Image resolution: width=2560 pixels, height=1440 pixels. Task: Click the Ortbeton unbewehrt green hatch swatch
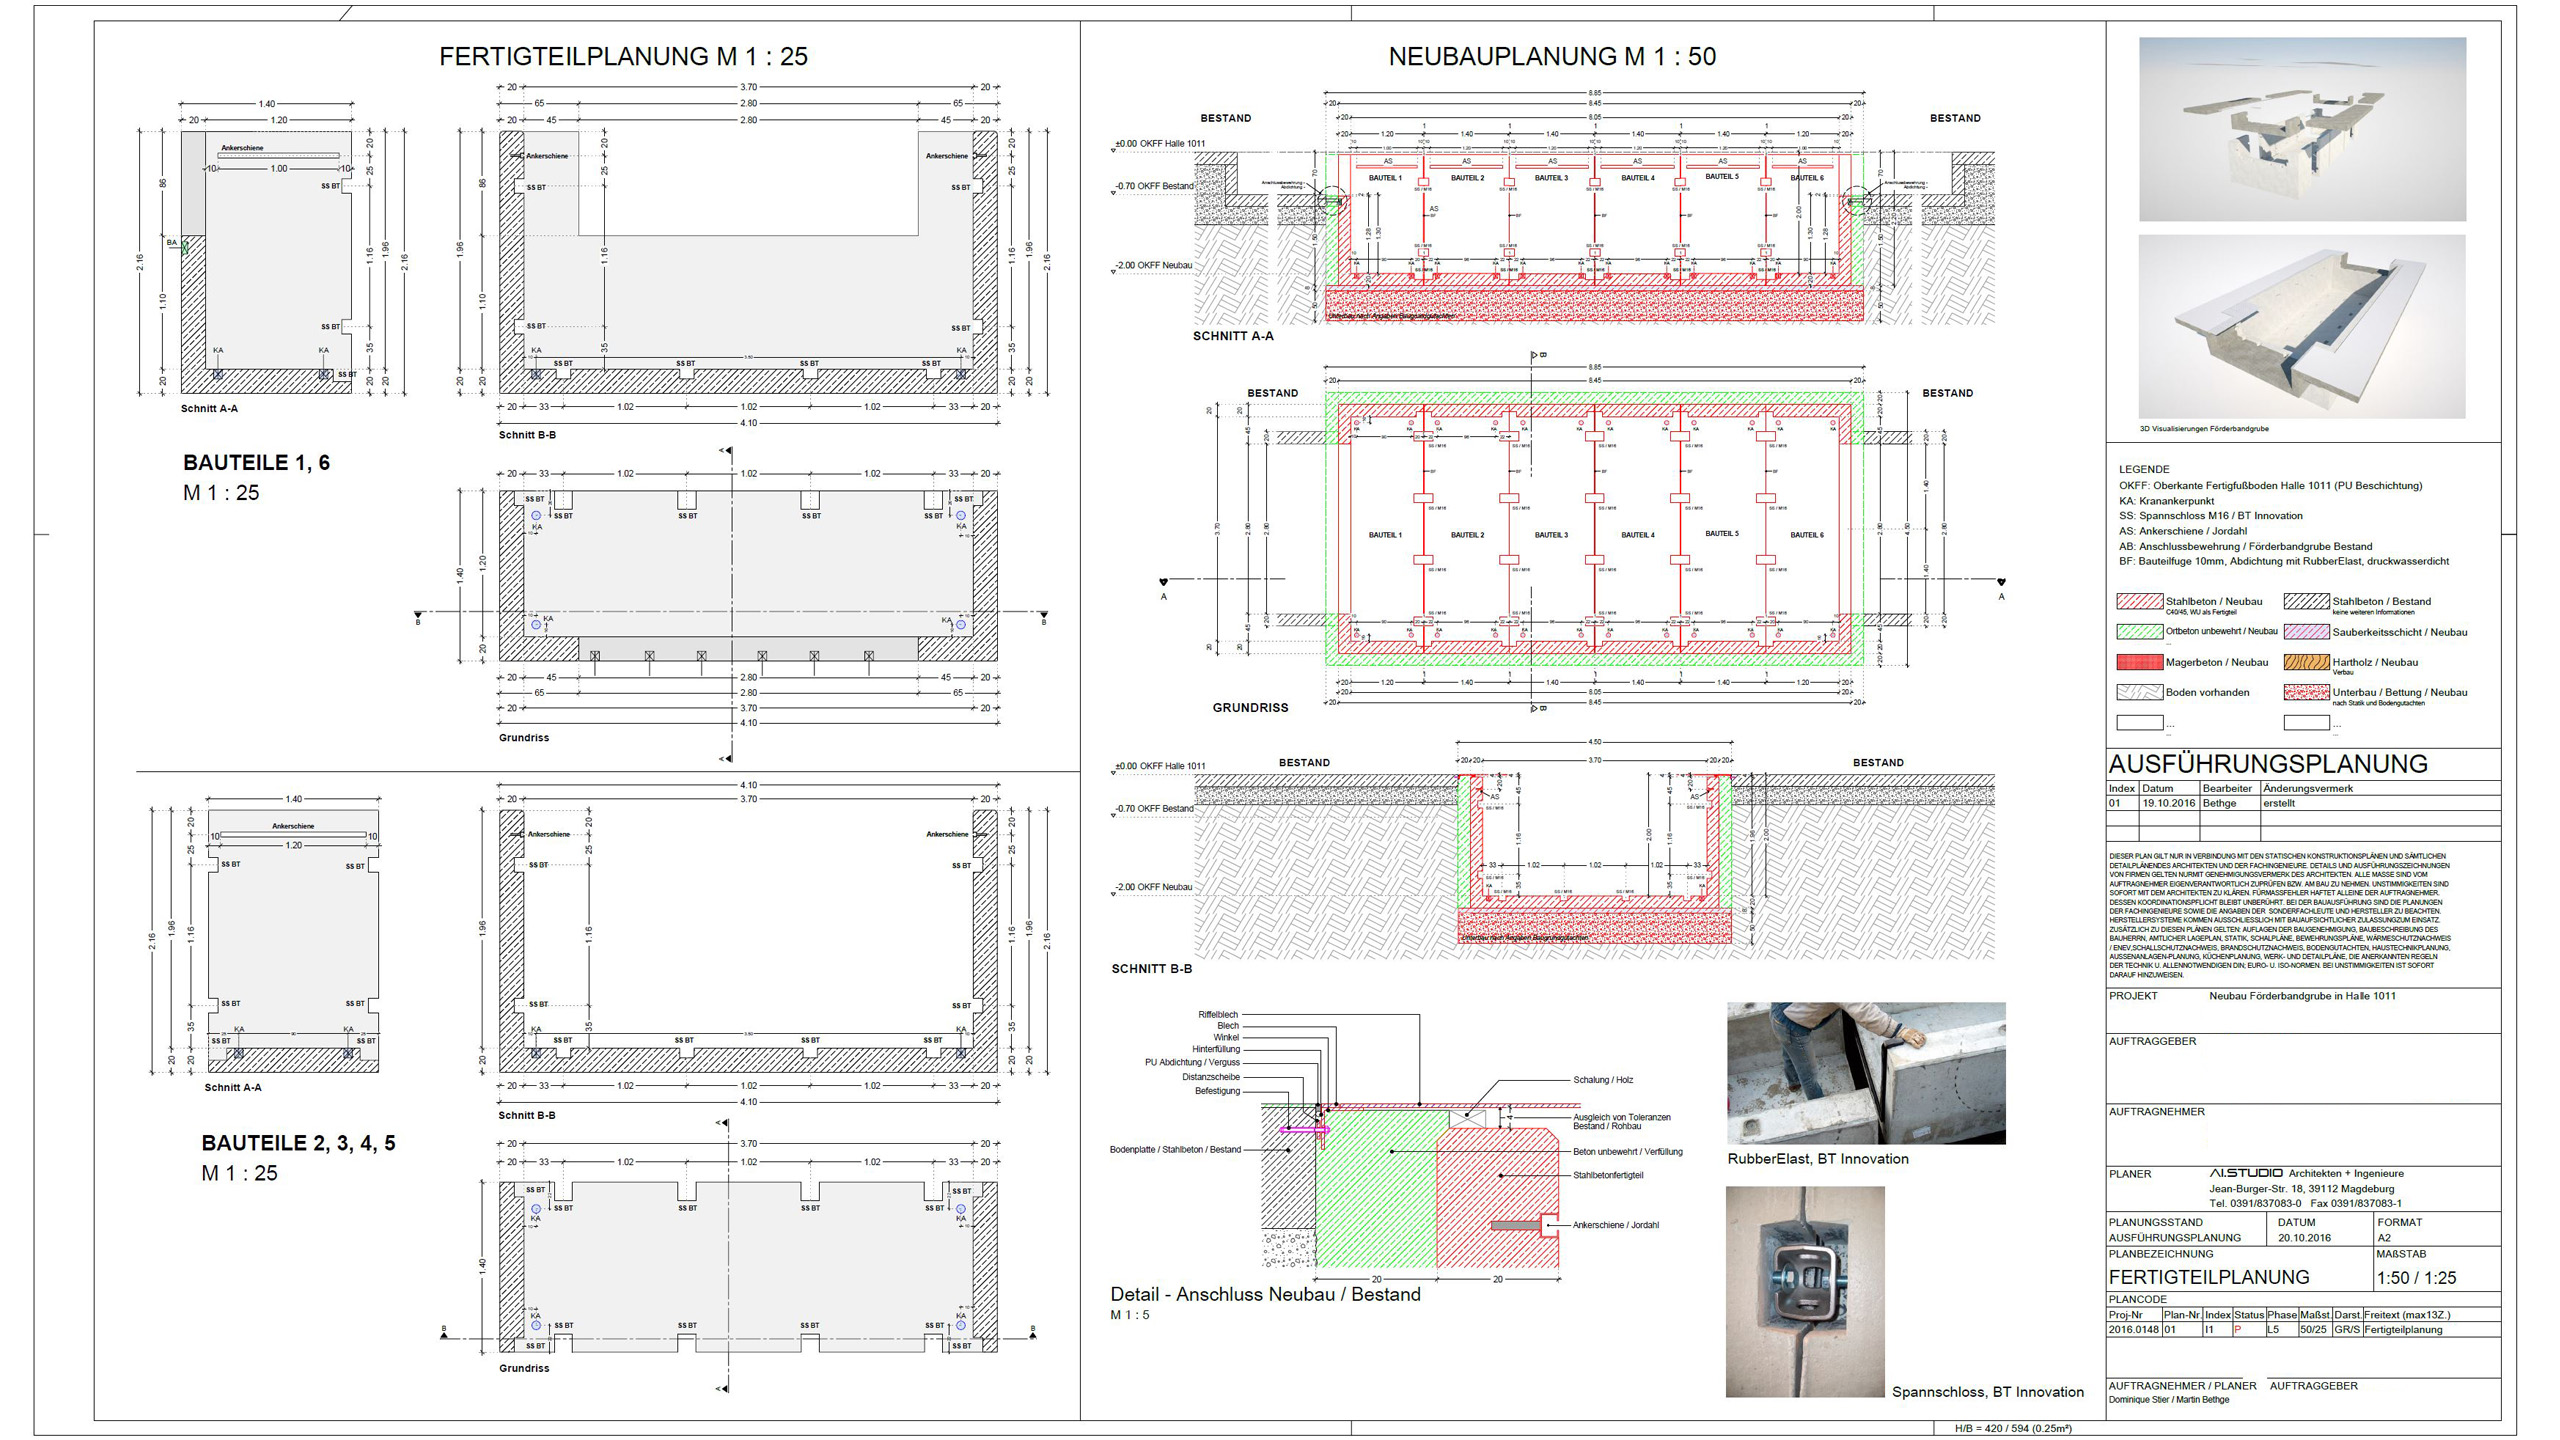click(x=2139, y=632)
